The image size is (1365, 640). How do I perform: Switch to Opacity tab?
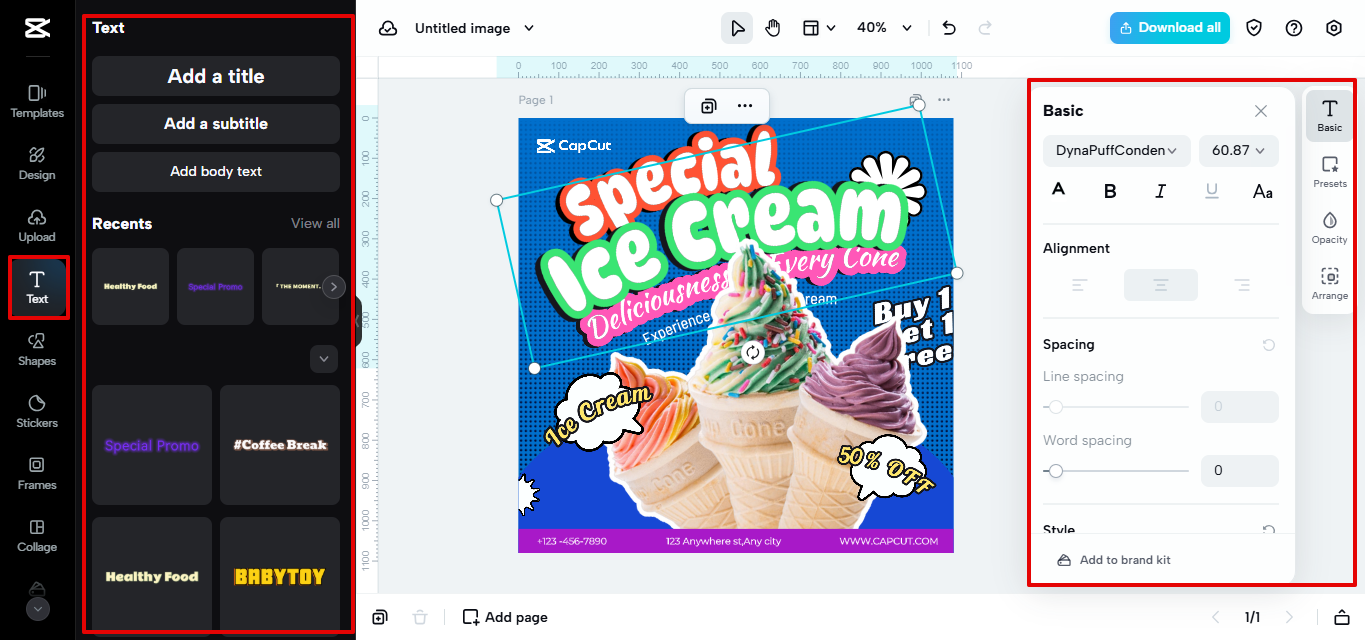click(1330, 228)
